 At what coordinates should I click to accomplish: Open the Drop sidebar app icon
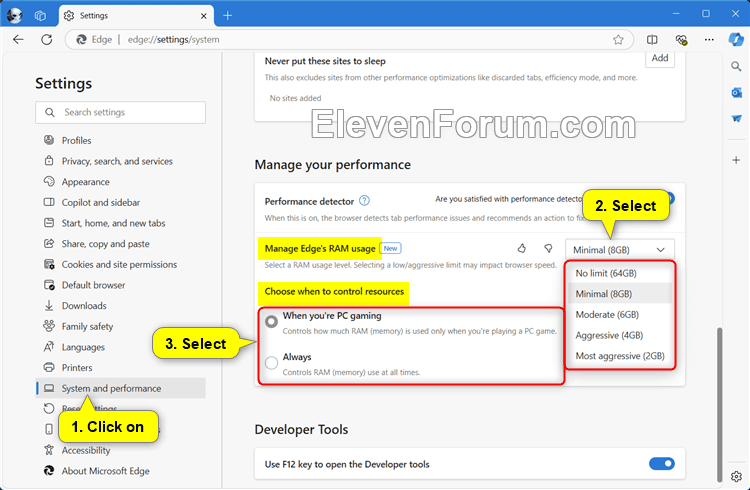(x=736, y=118)
